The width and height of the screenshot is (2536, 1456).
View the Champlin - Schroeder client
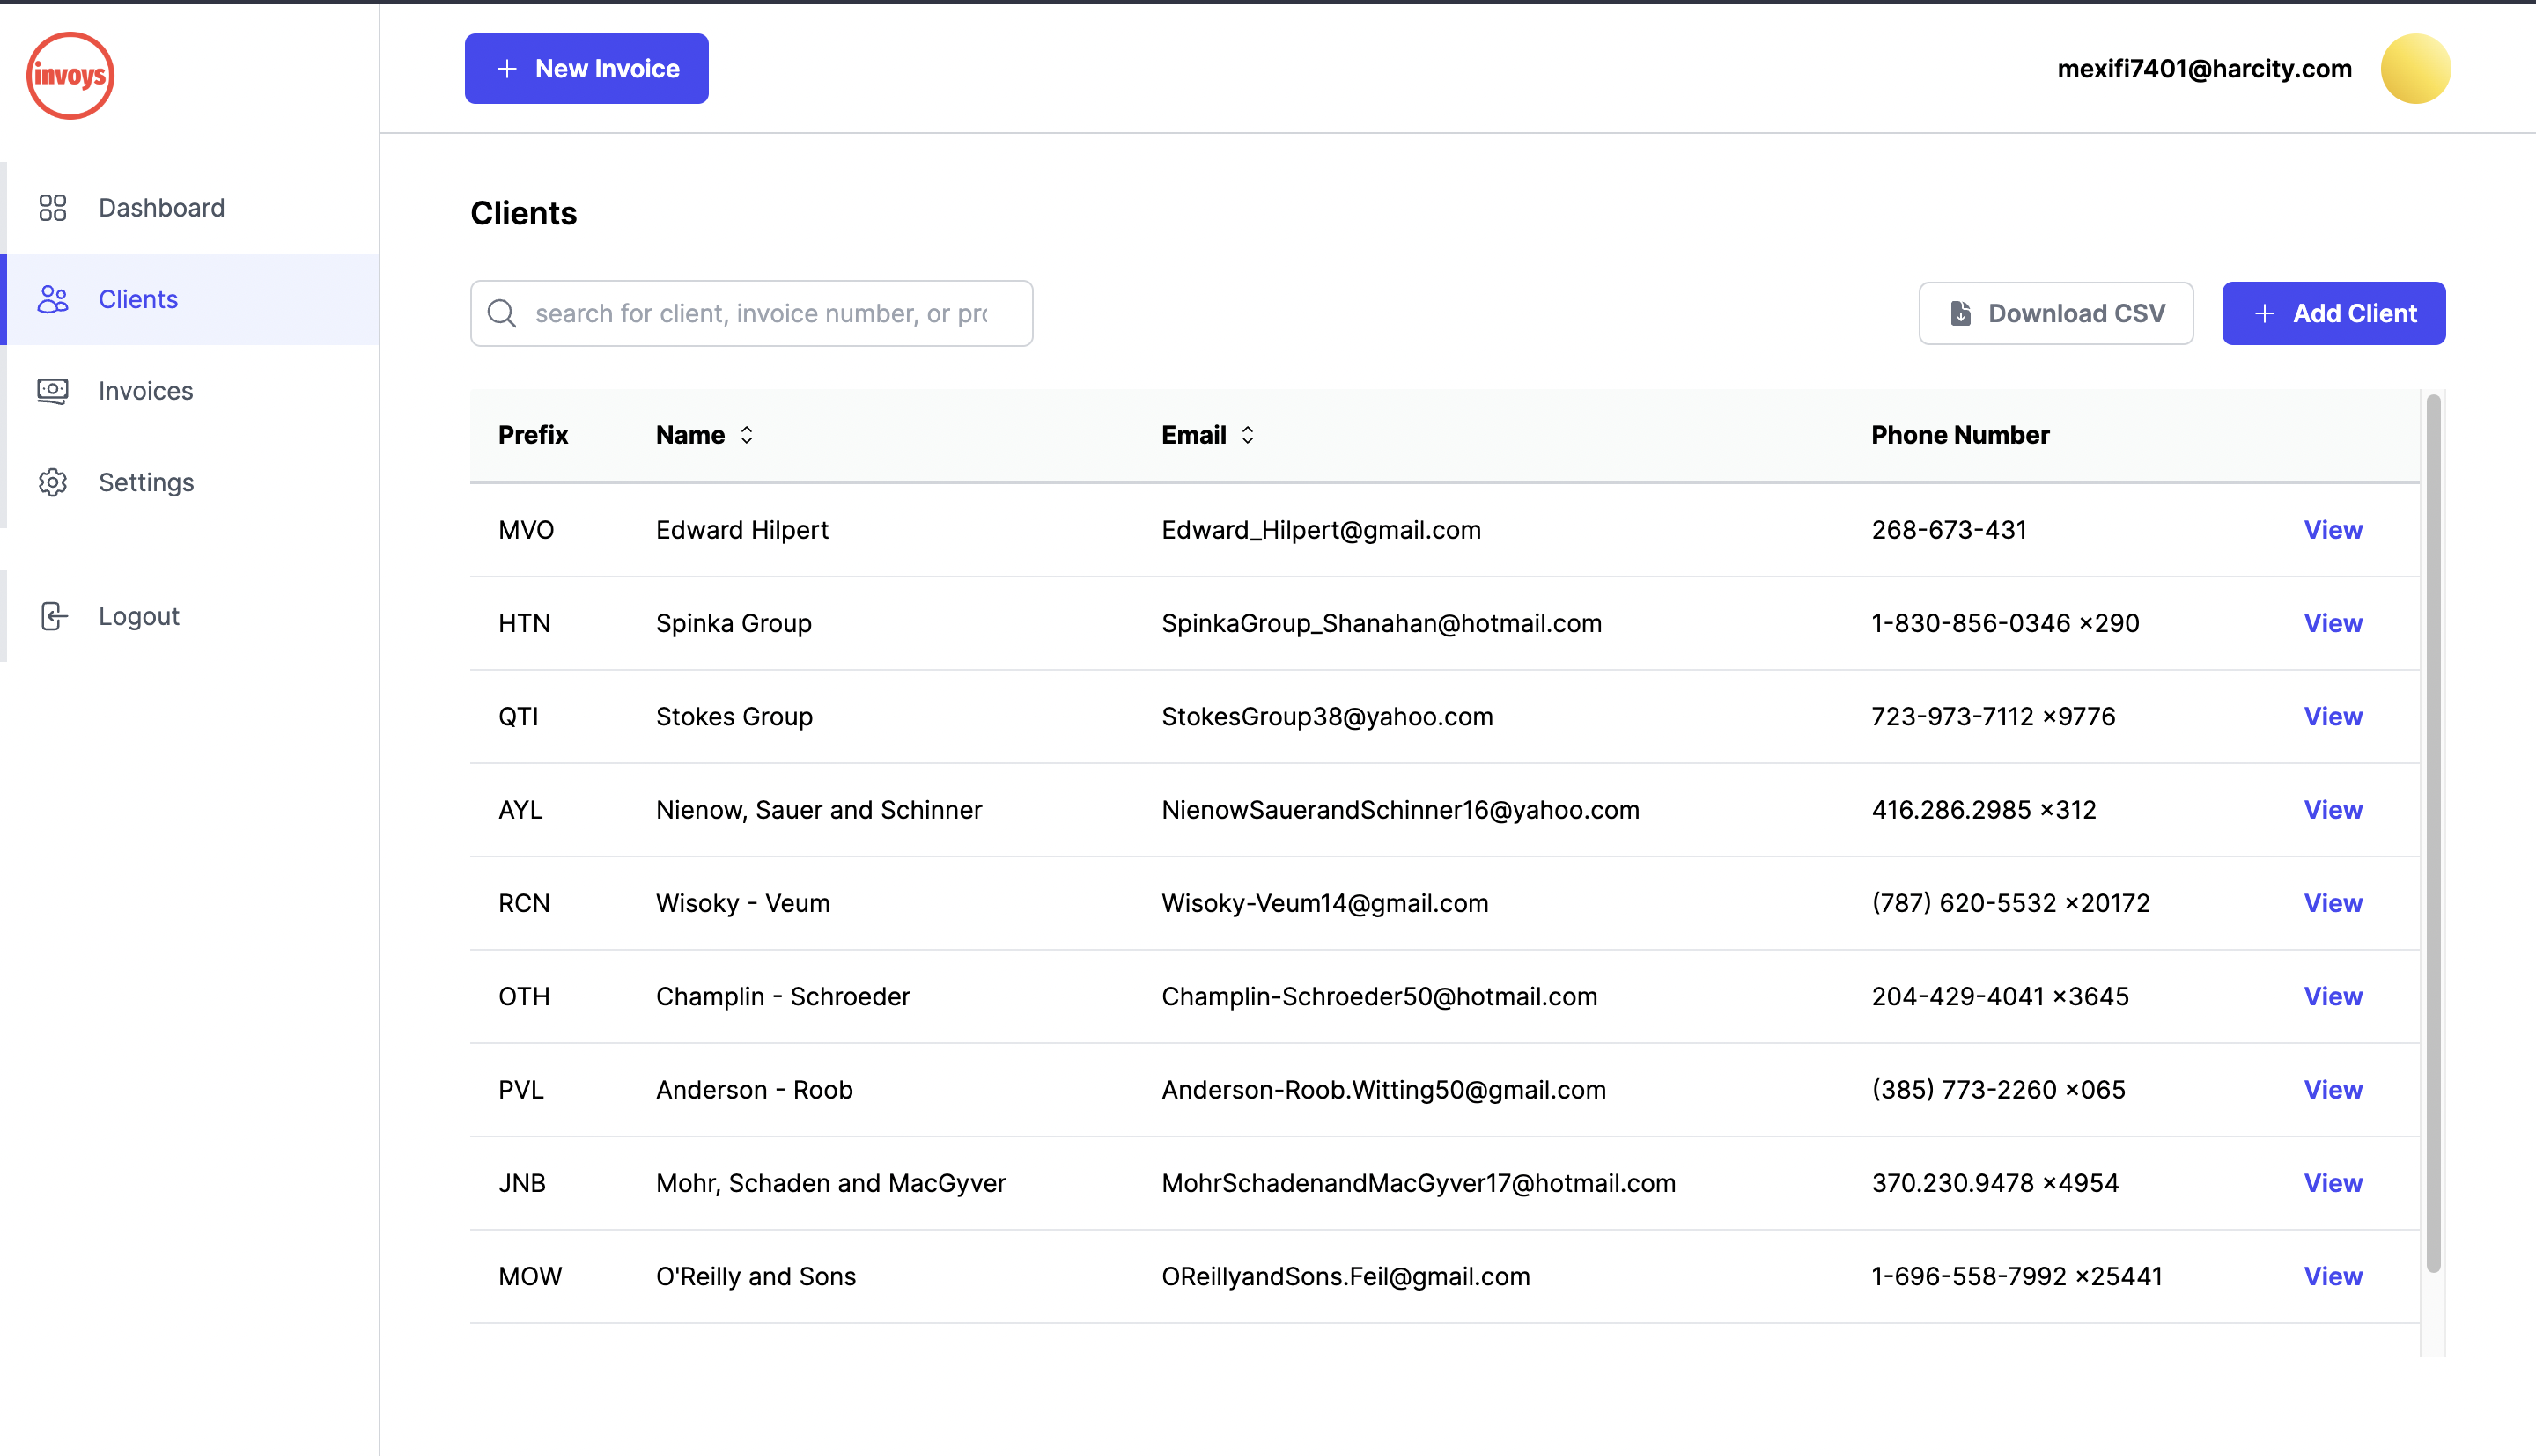click(x=2333, y=996)
